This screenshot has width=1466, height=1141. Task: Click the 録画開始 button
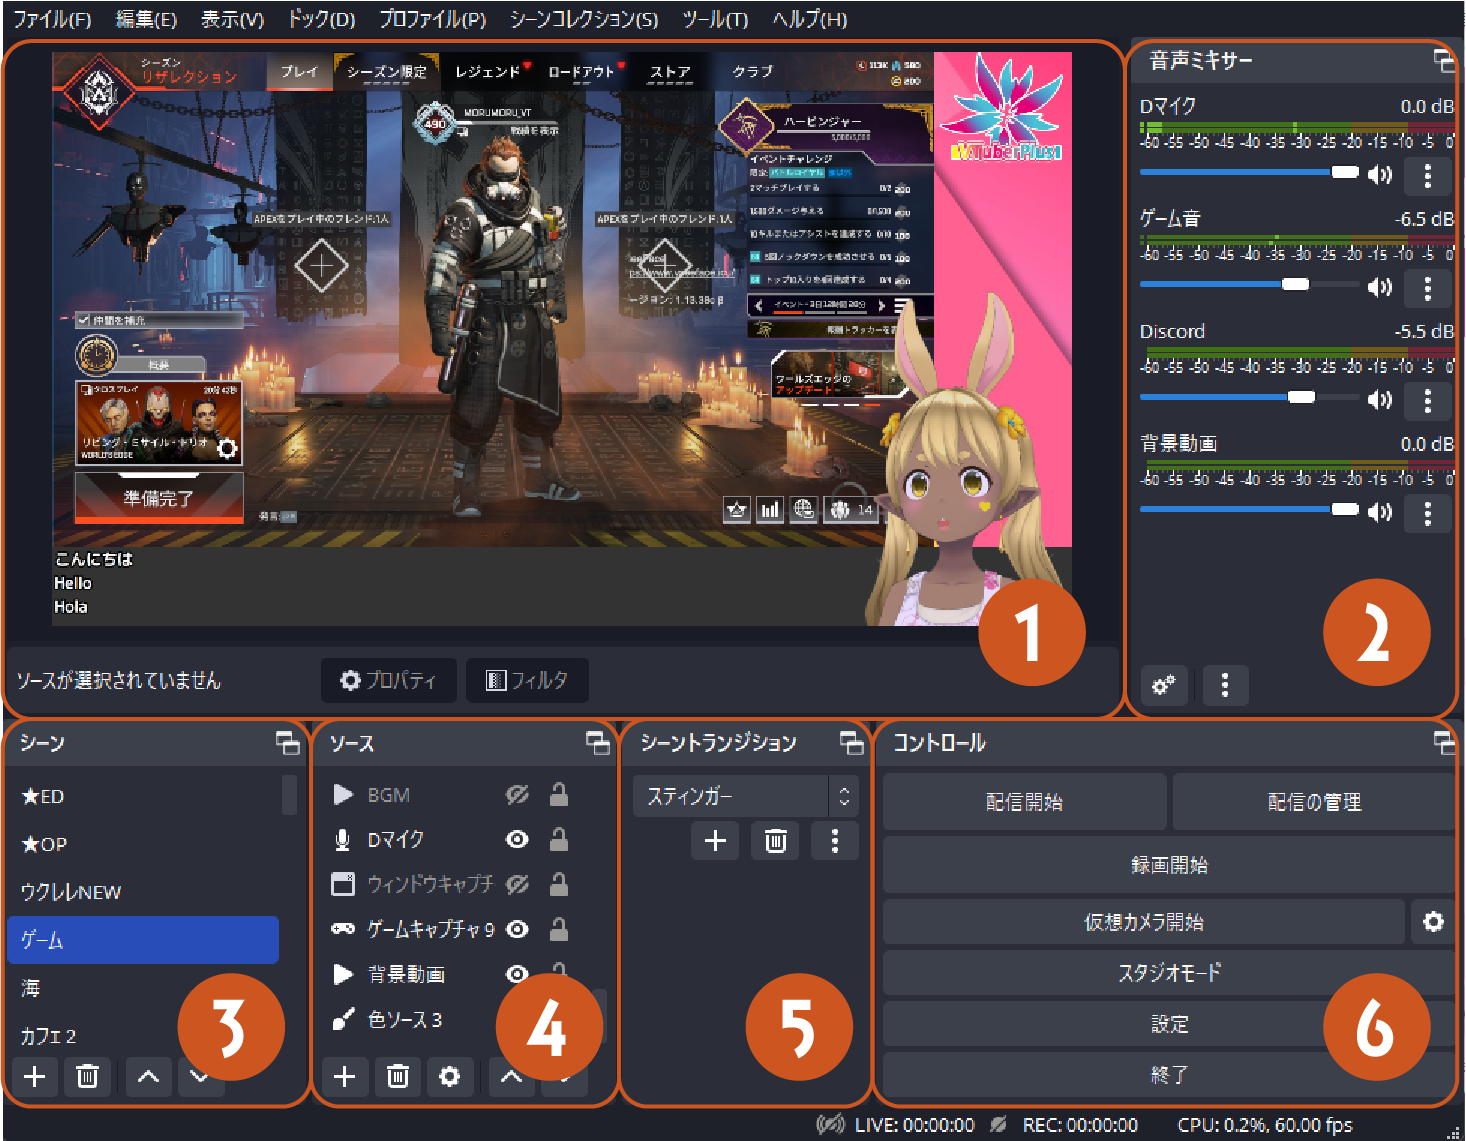pos(1168,865)
